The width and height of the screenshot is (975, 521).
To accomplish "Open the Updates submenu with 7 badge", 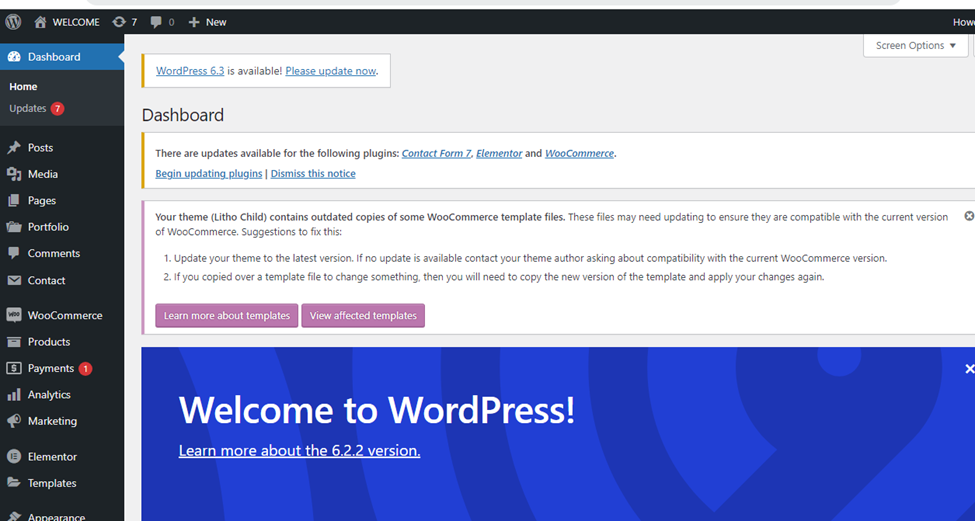I will pos(37,108).
